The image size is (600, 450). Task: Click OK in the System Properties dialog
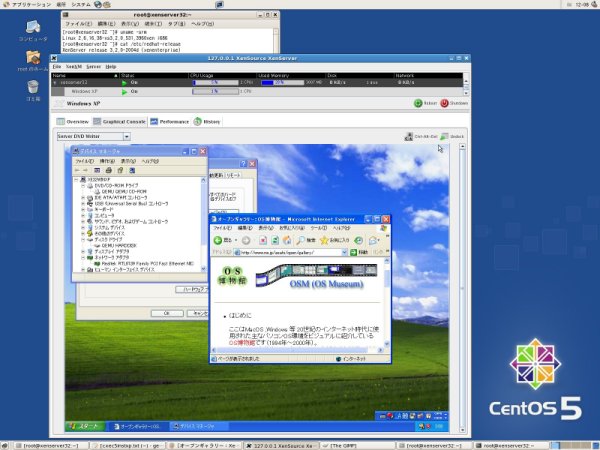[167, 313]
